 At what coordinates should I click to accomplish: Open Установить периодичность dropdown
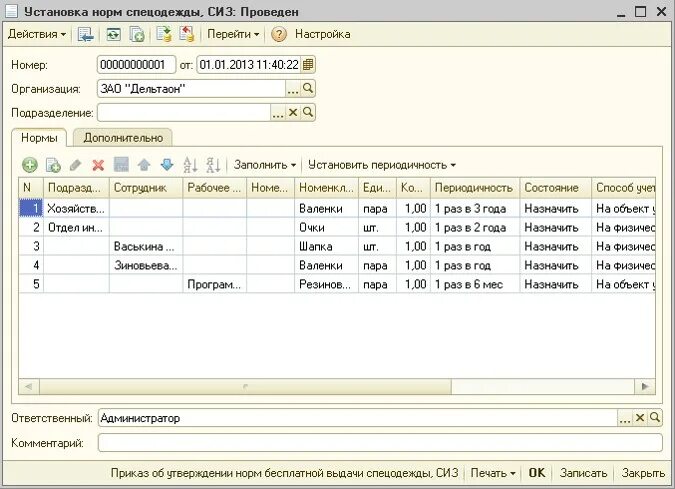click(382, 165)
